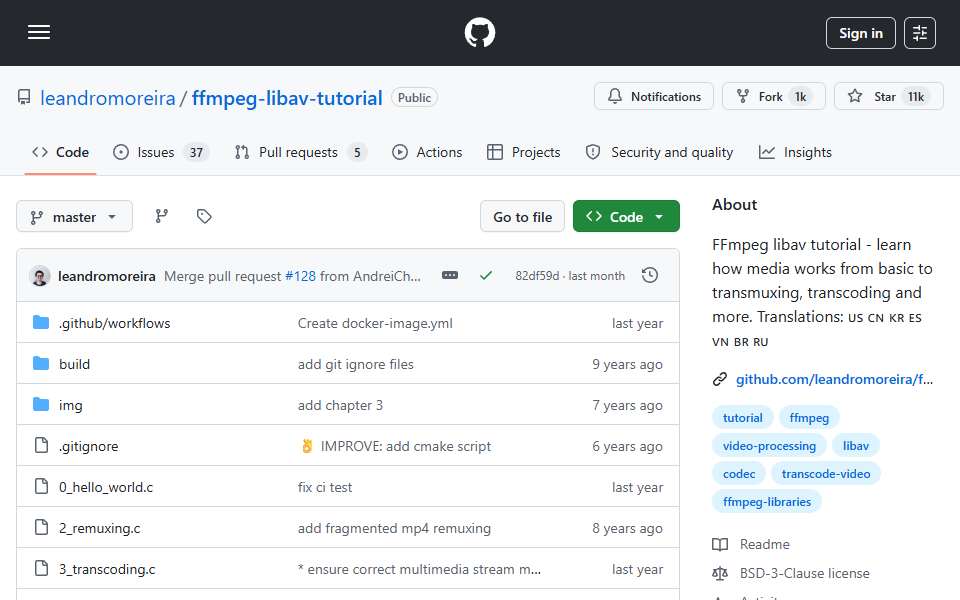Click the img folder icon

click(41, 405)
